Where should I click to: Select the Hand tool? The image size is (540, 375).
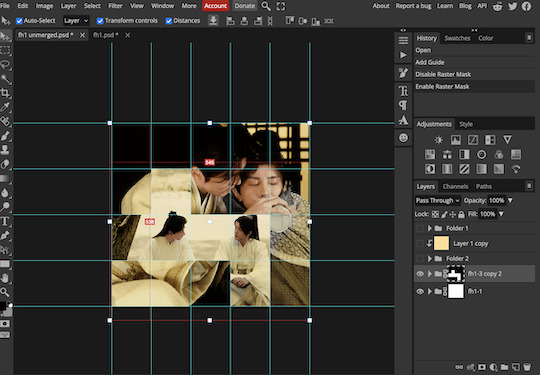[6, 278]
